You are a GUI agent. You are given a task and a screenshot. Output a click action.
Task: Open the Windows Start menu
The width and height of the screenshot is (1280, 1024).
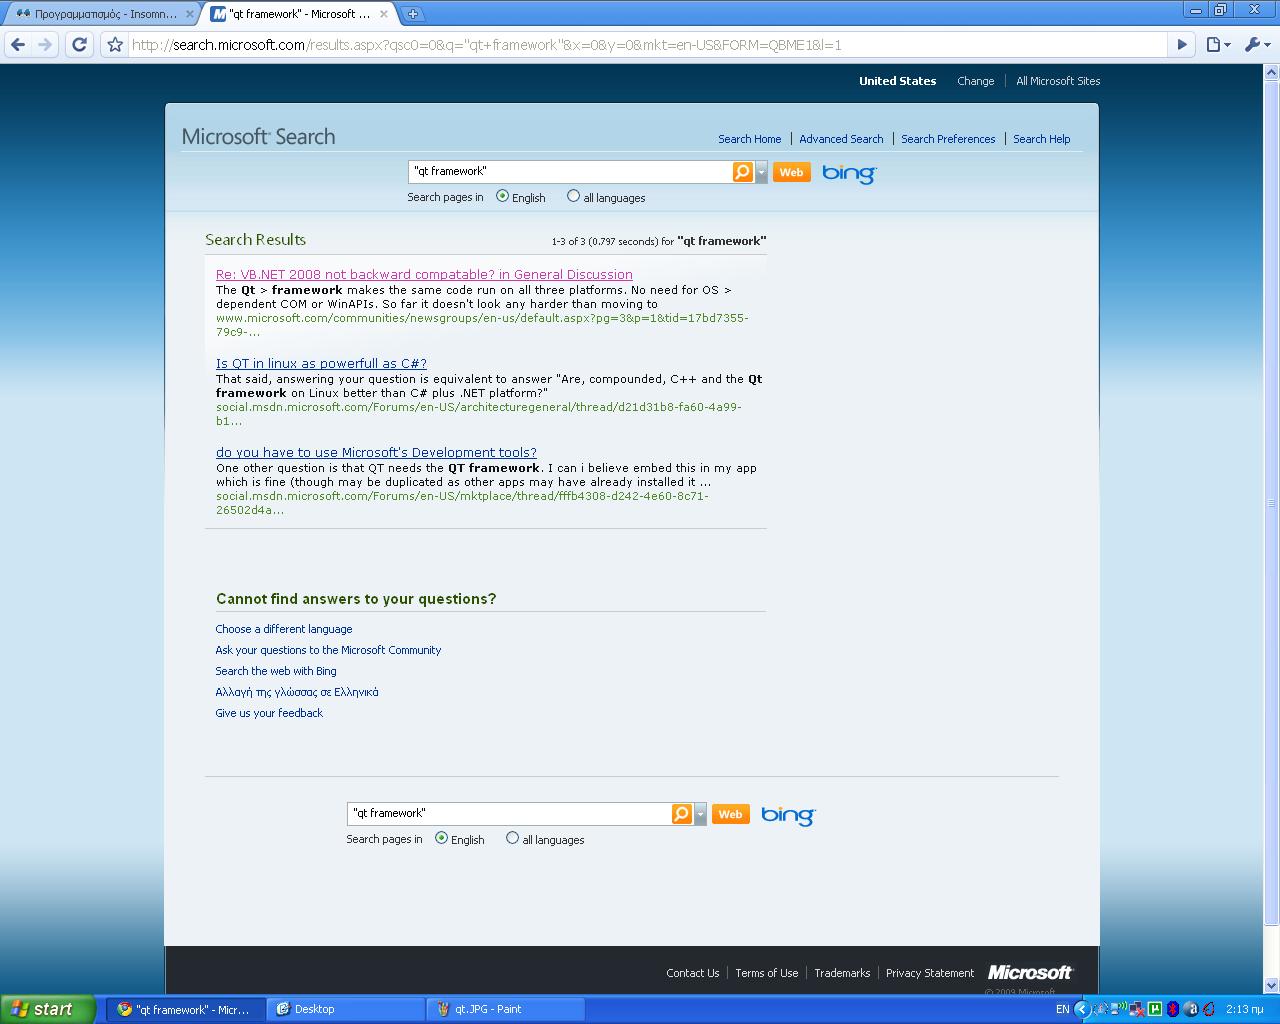click(48, 1009)
